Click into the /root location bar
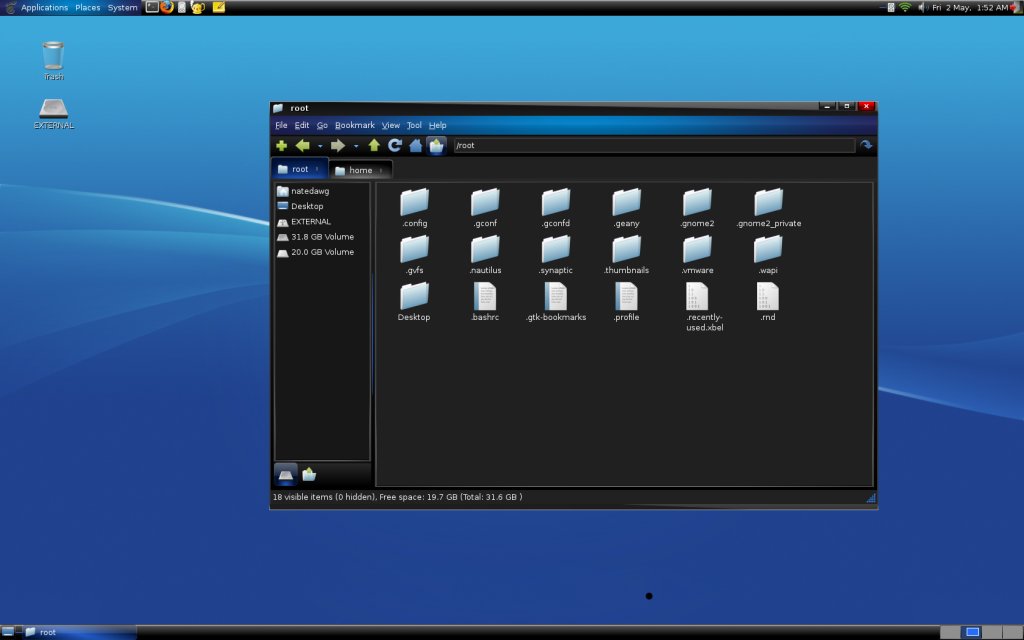Viewport: 1024px width, 640px height. click(654, 146)
